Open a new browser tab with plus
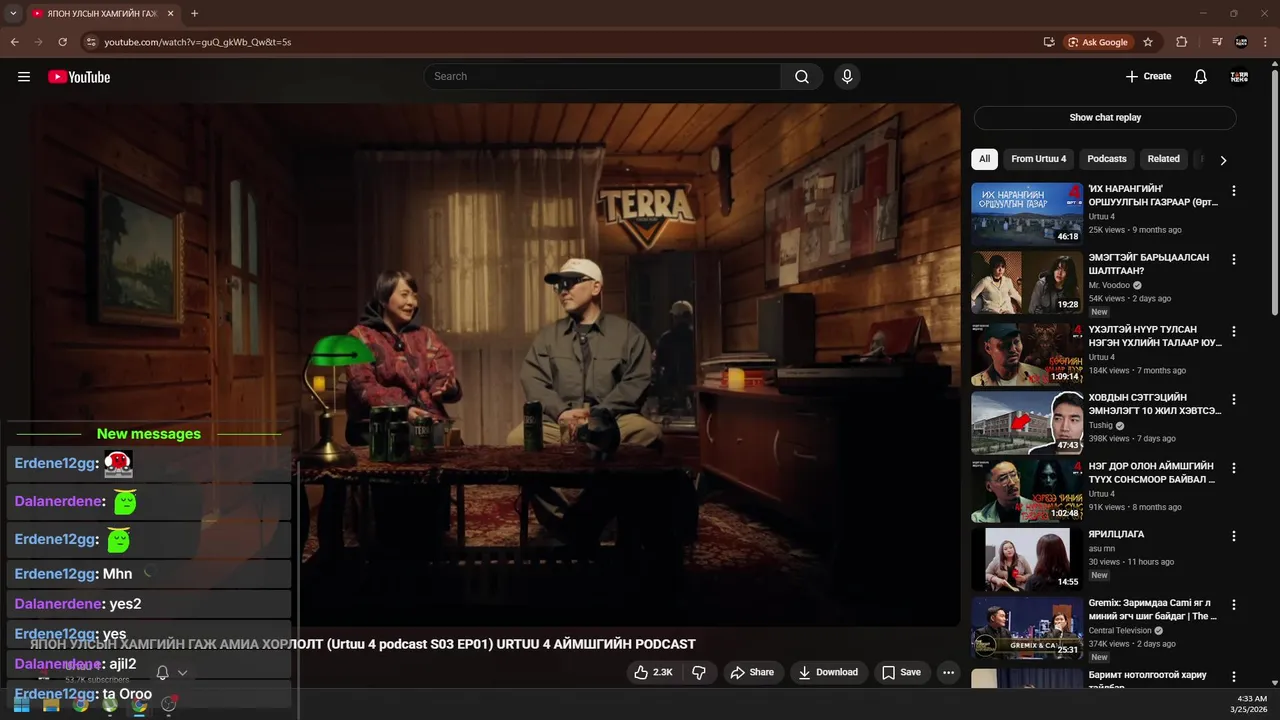This screenshot has width=1280, height=720. pos(194,14)
